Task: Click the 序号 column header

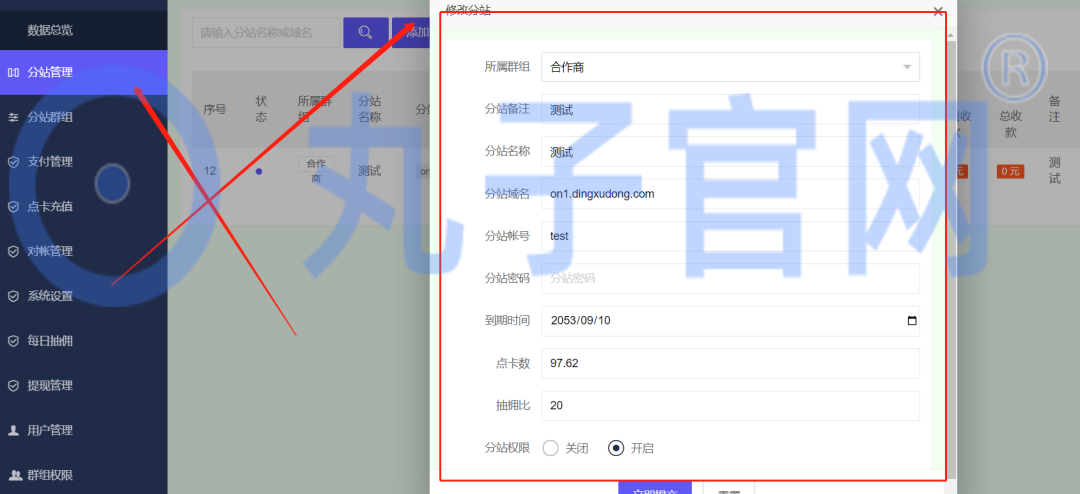Action: pyautogui.click(x=214, y=110)
